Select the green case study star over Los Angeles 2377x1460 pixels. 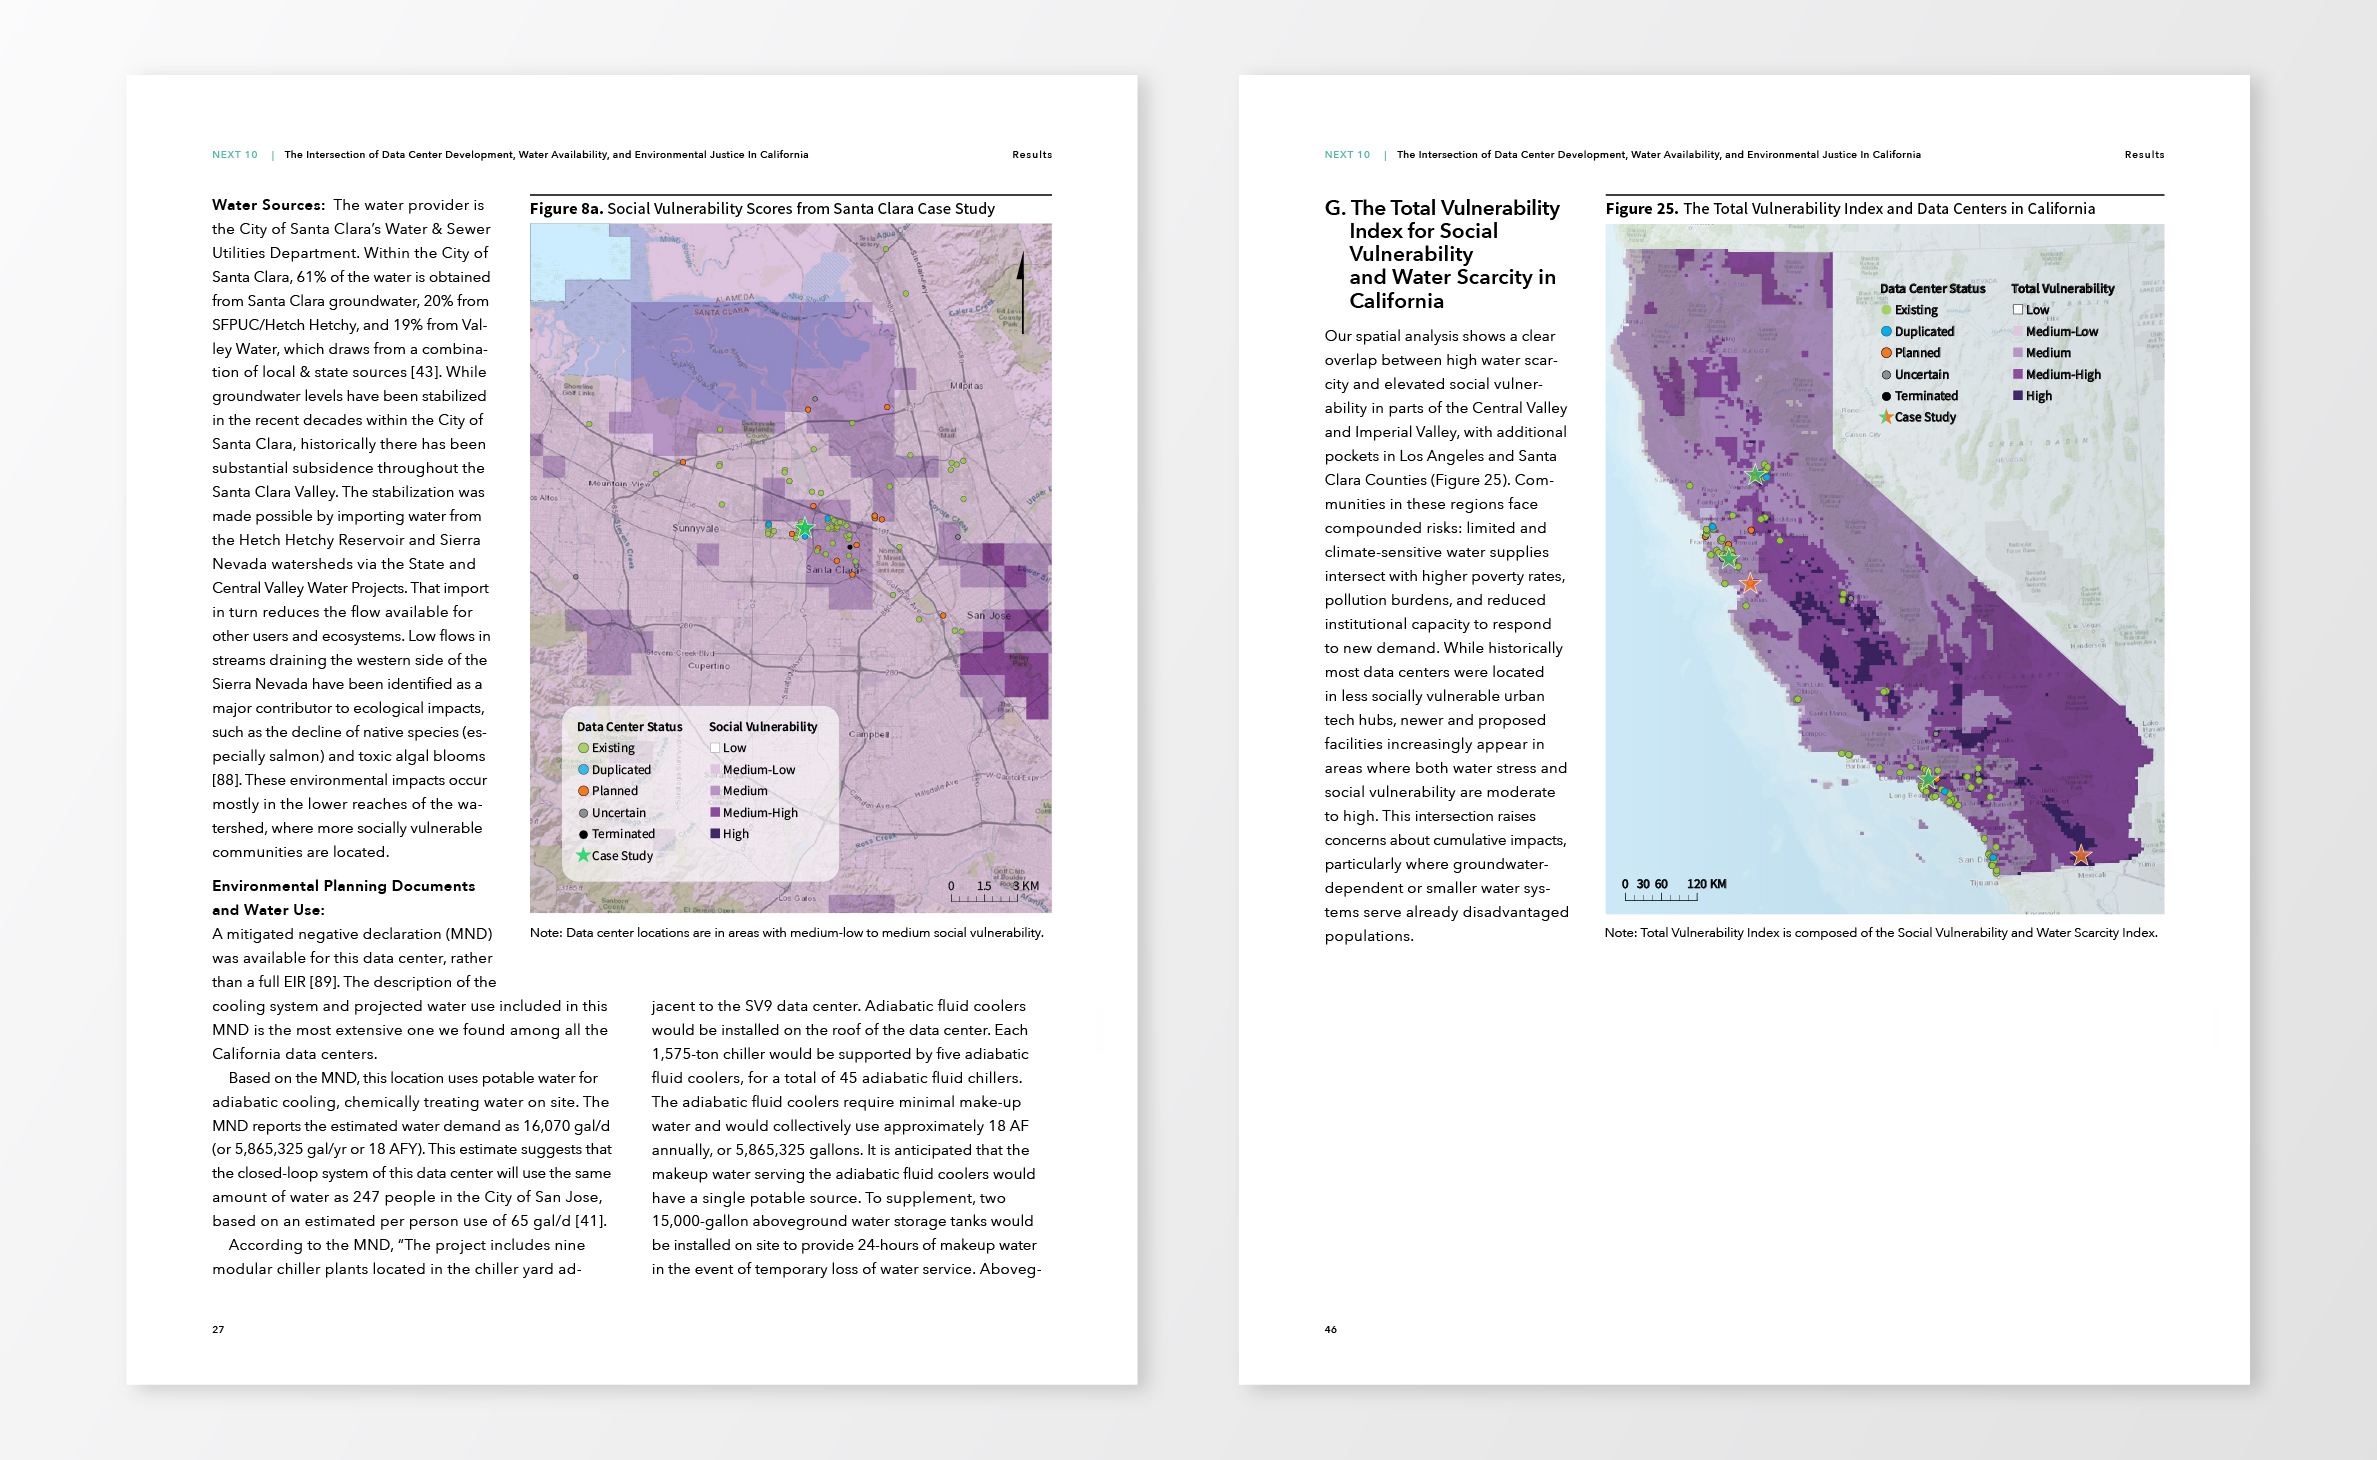pyautogui.click(x=1927, y=777)
